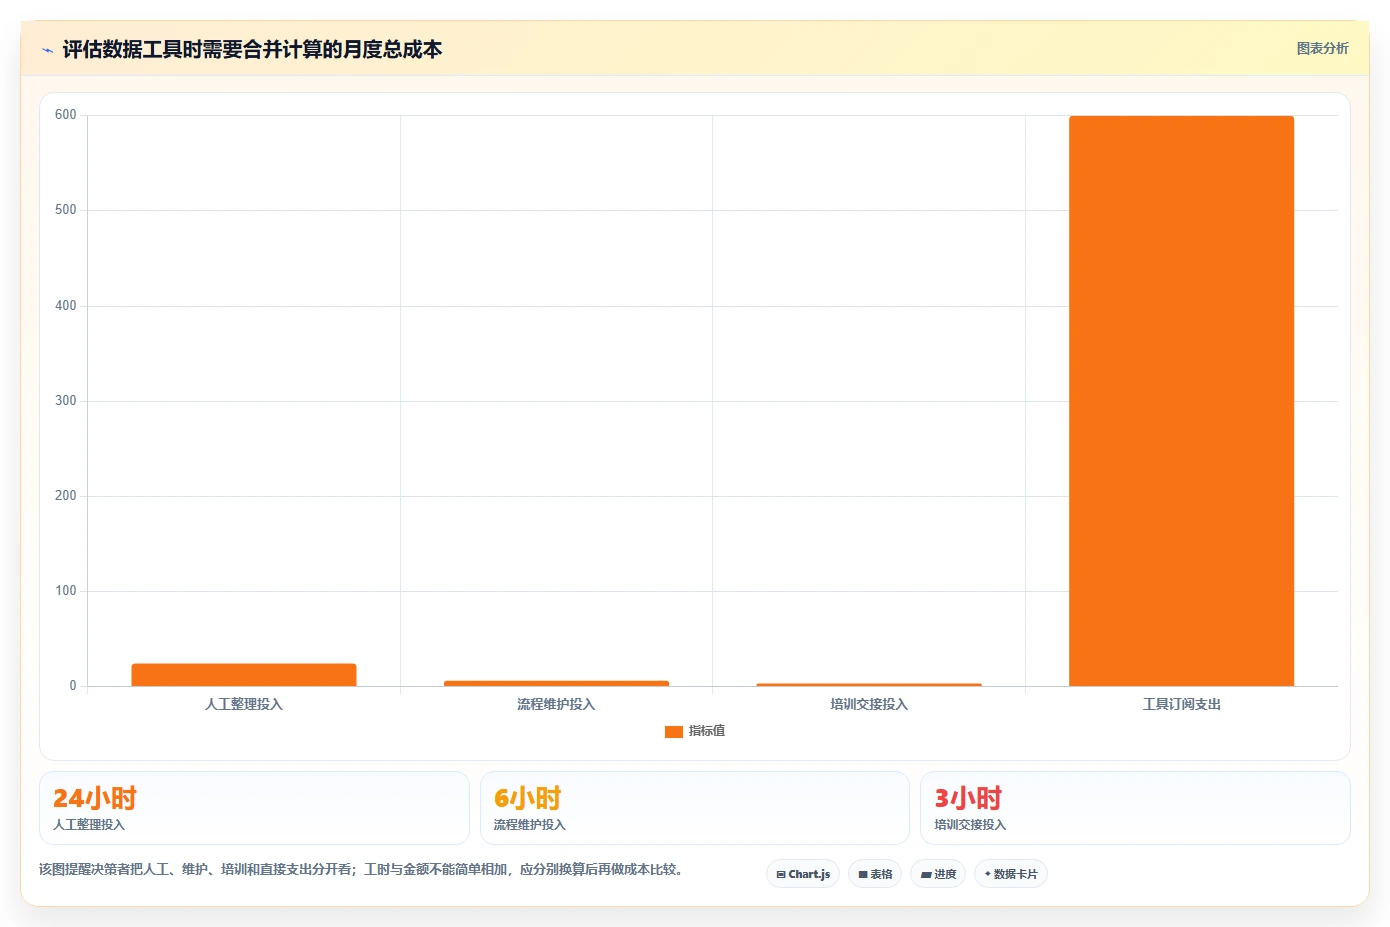Select the thin 培训交接投入 bar
Screen dimensions: 1390x927
tap(869, 685)
